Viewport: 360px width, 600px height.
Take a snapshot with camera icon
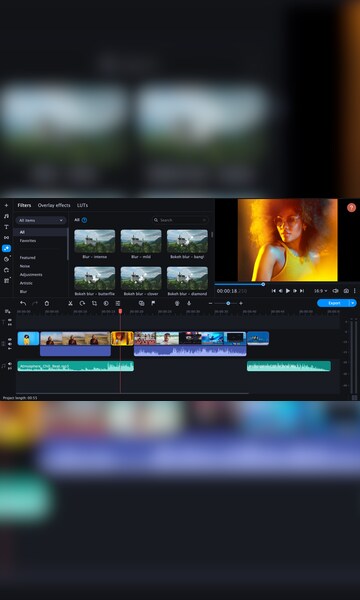(346, 291)
